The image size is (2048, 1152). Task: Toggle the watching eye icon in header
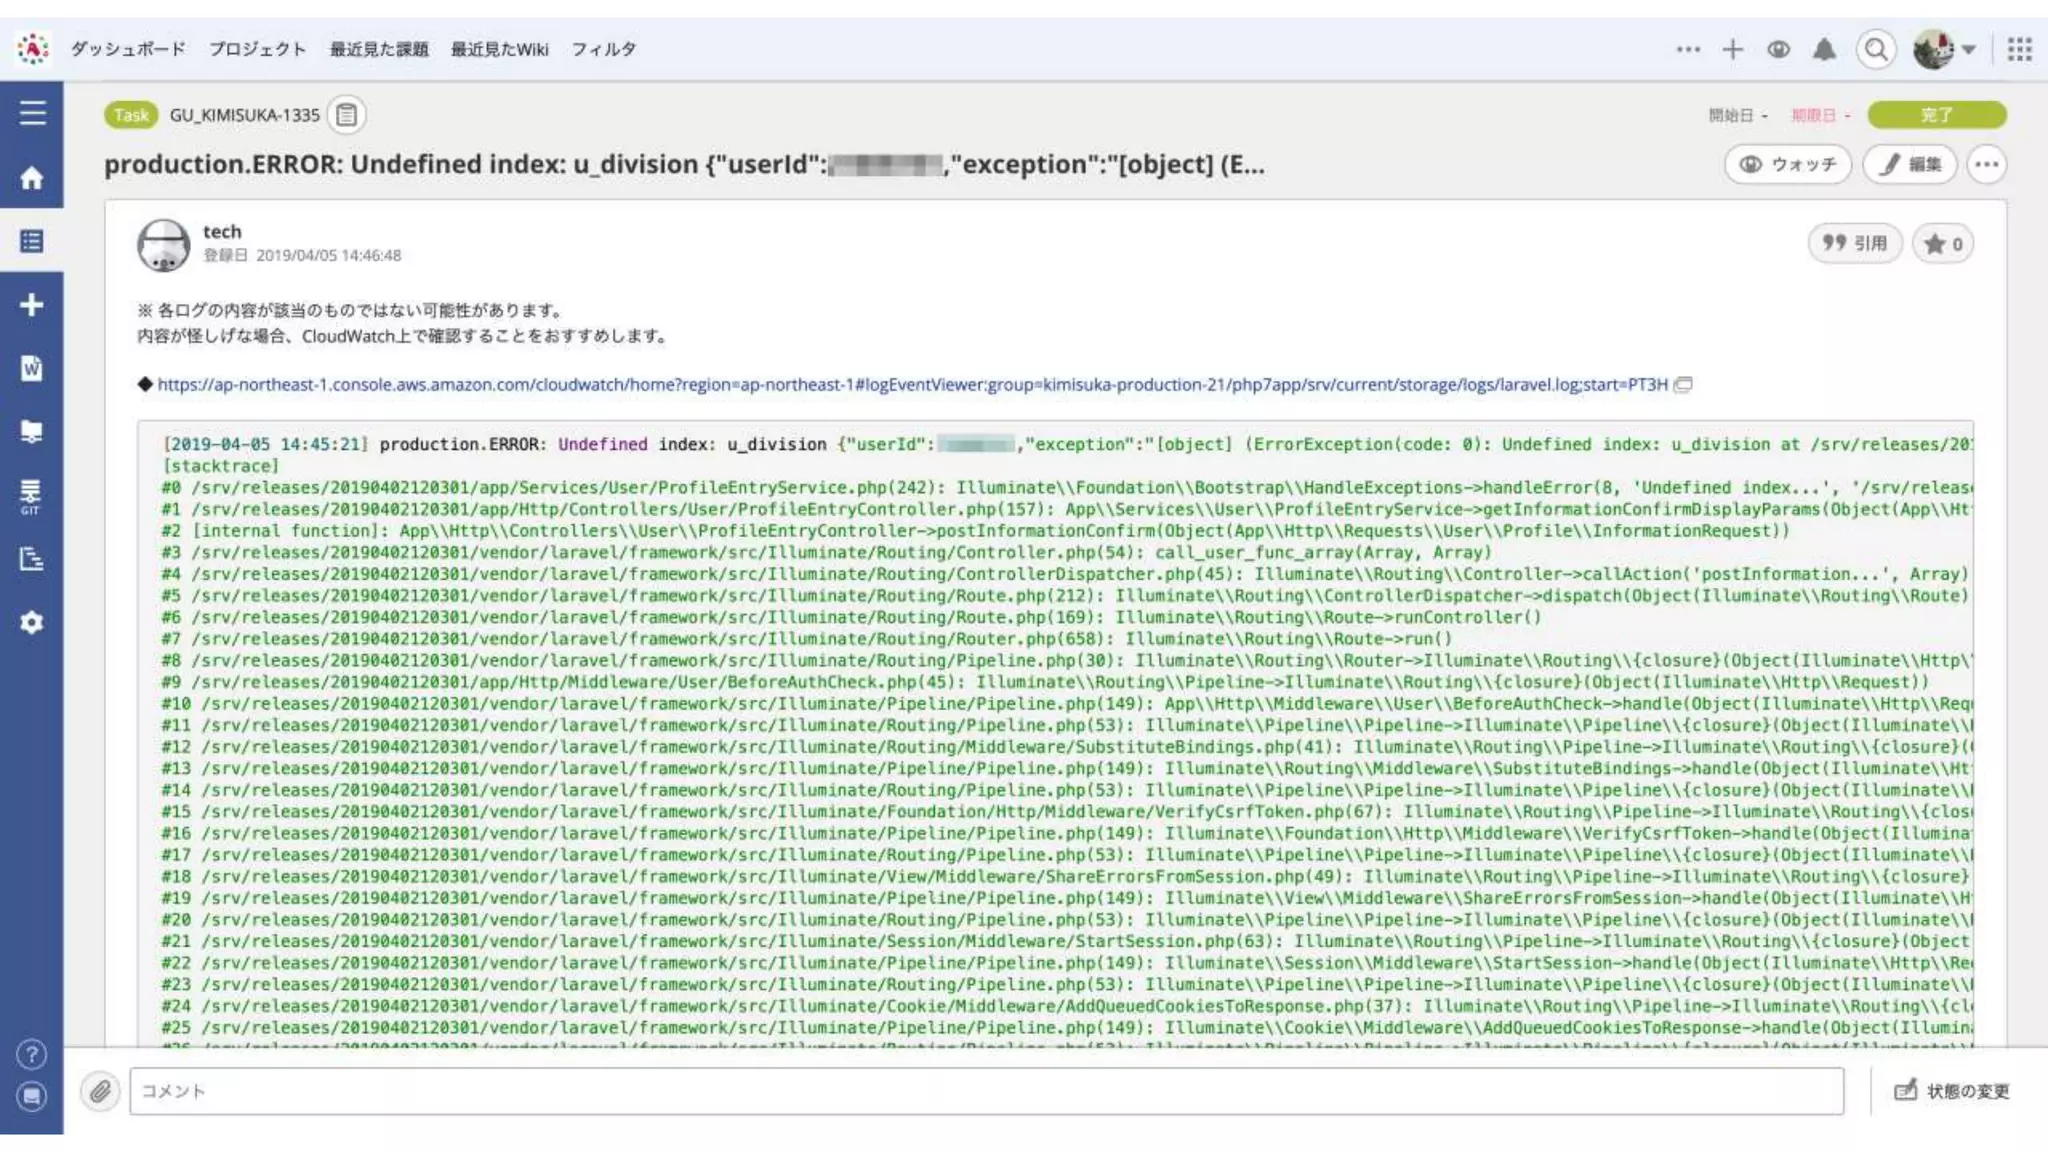(1778, 49)
